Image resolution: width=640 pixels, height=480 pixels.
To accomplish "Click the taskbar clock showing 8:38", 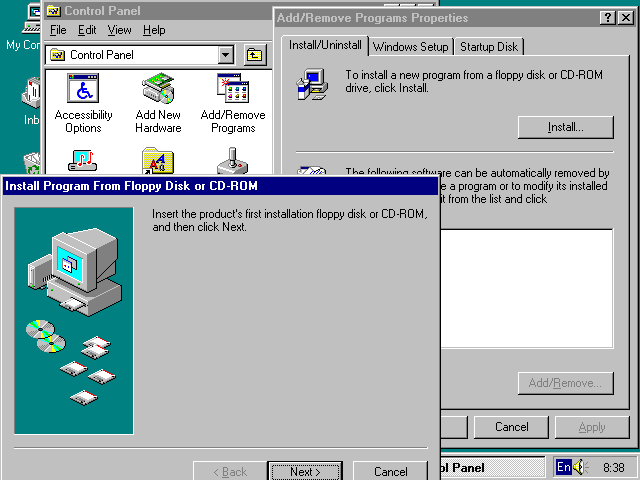I will point(614,467).
